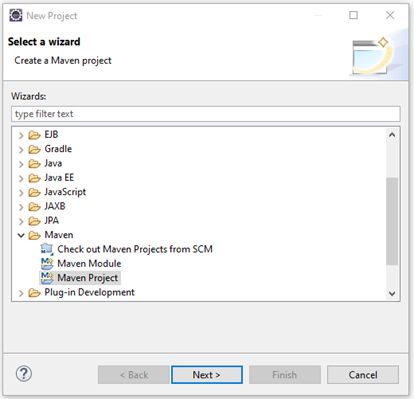Expand the Plug-in Development category
The width and height of the screenshot is (414, 399).
[x=21, y=293]
